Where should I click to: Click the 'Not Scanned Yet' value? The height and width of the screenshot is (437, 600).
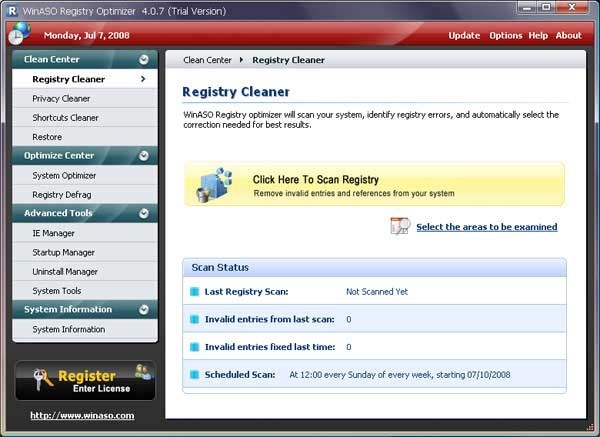[377, 292]
